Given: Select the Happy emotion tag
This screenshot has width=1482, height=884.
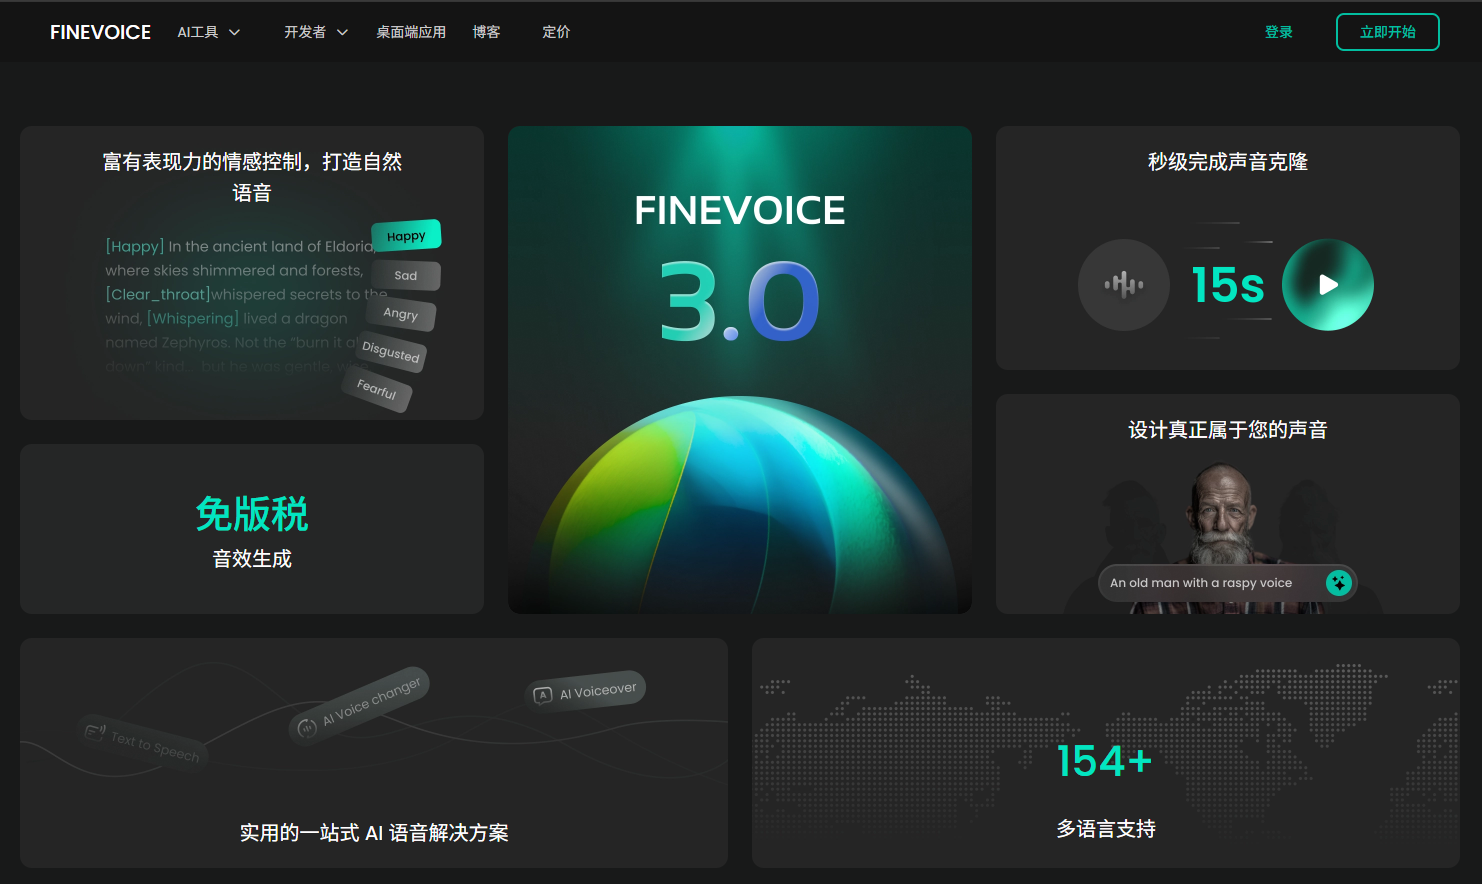Looking at the screenshot, I should pyautogui.click(x=407, y=235).
